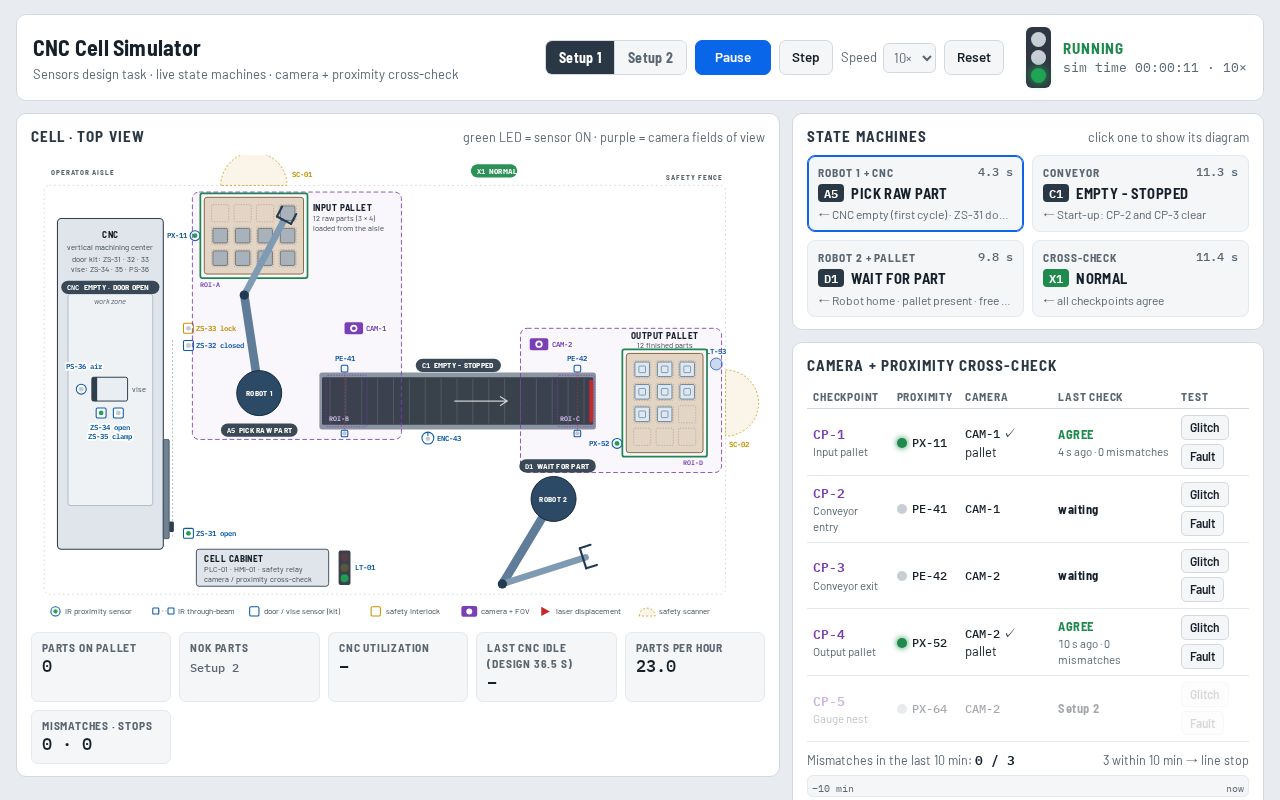Trigger Glitch for CP-2 Conveyor entry
Image resolution: width=1280 pixels, height=800 pixels.
point(1205,495)
